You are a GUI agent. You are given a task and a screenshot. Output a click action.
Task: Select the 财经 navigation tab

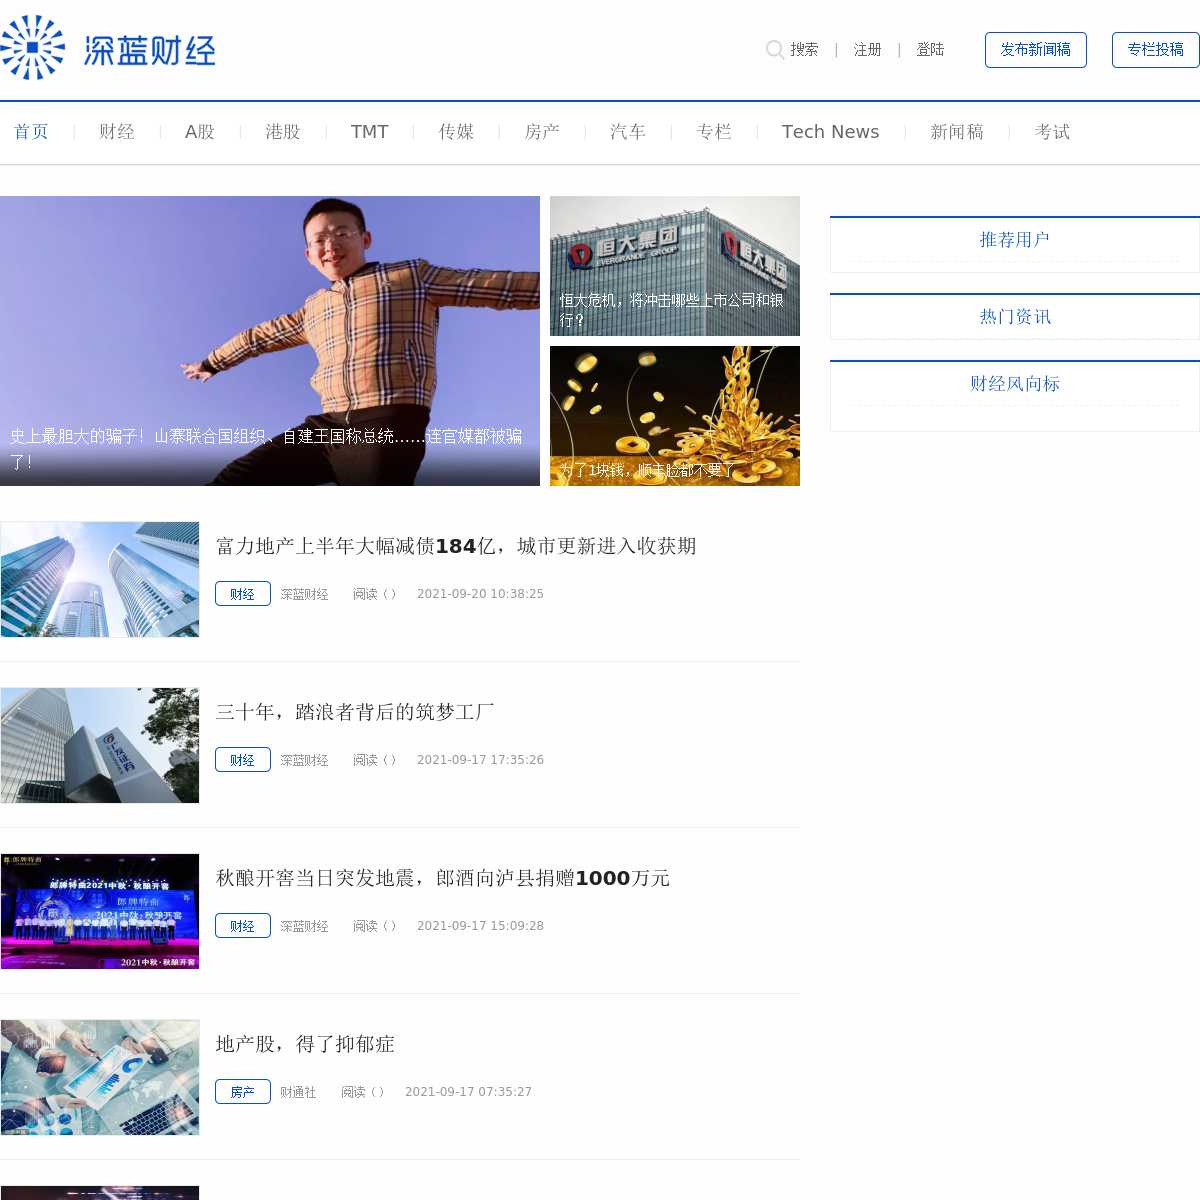click(117, 132)
